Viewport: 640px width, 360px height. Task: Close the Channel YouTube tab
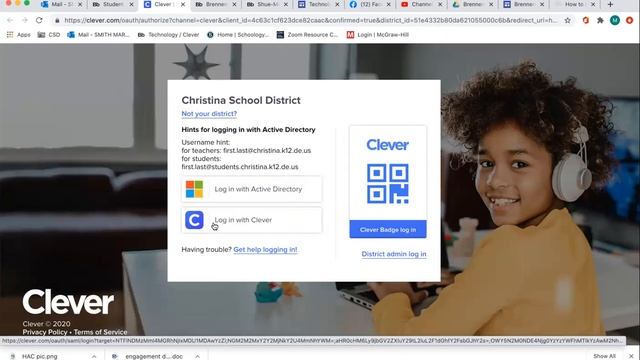[440, 4]
